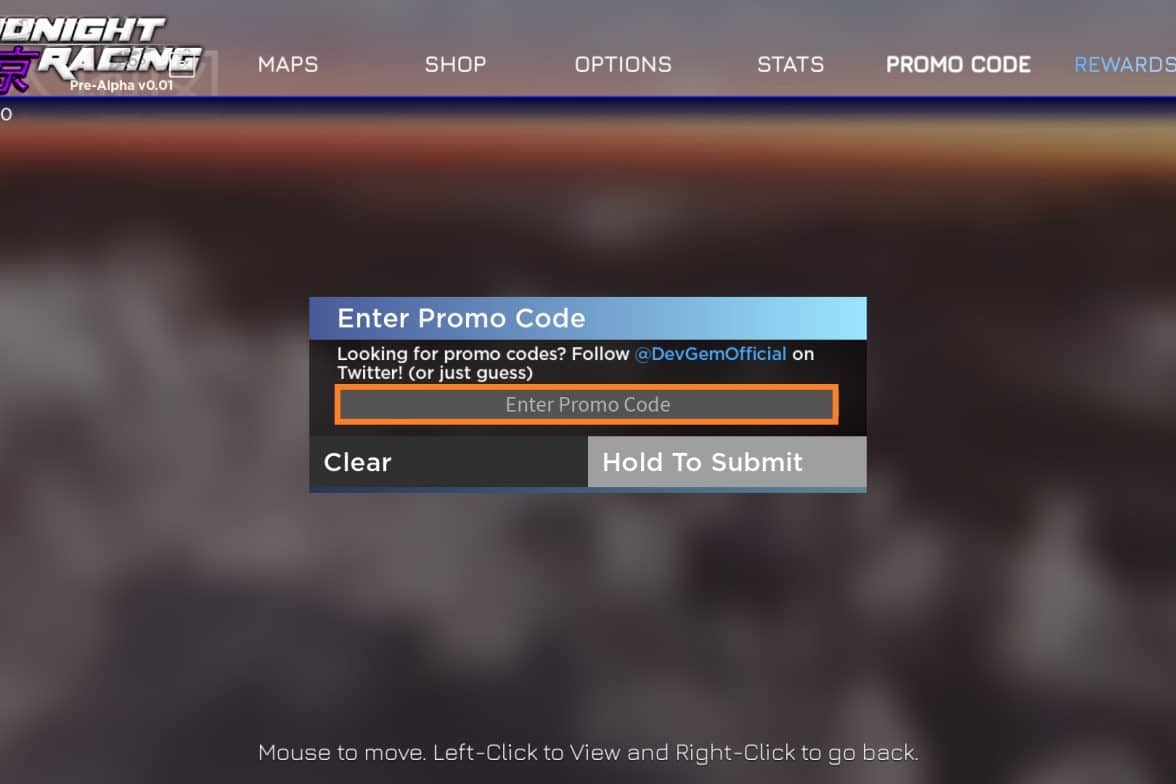Click the Enter Promo Code dialog header
This screenshot has height=784, width=1176.
click(x=587, y=318)
